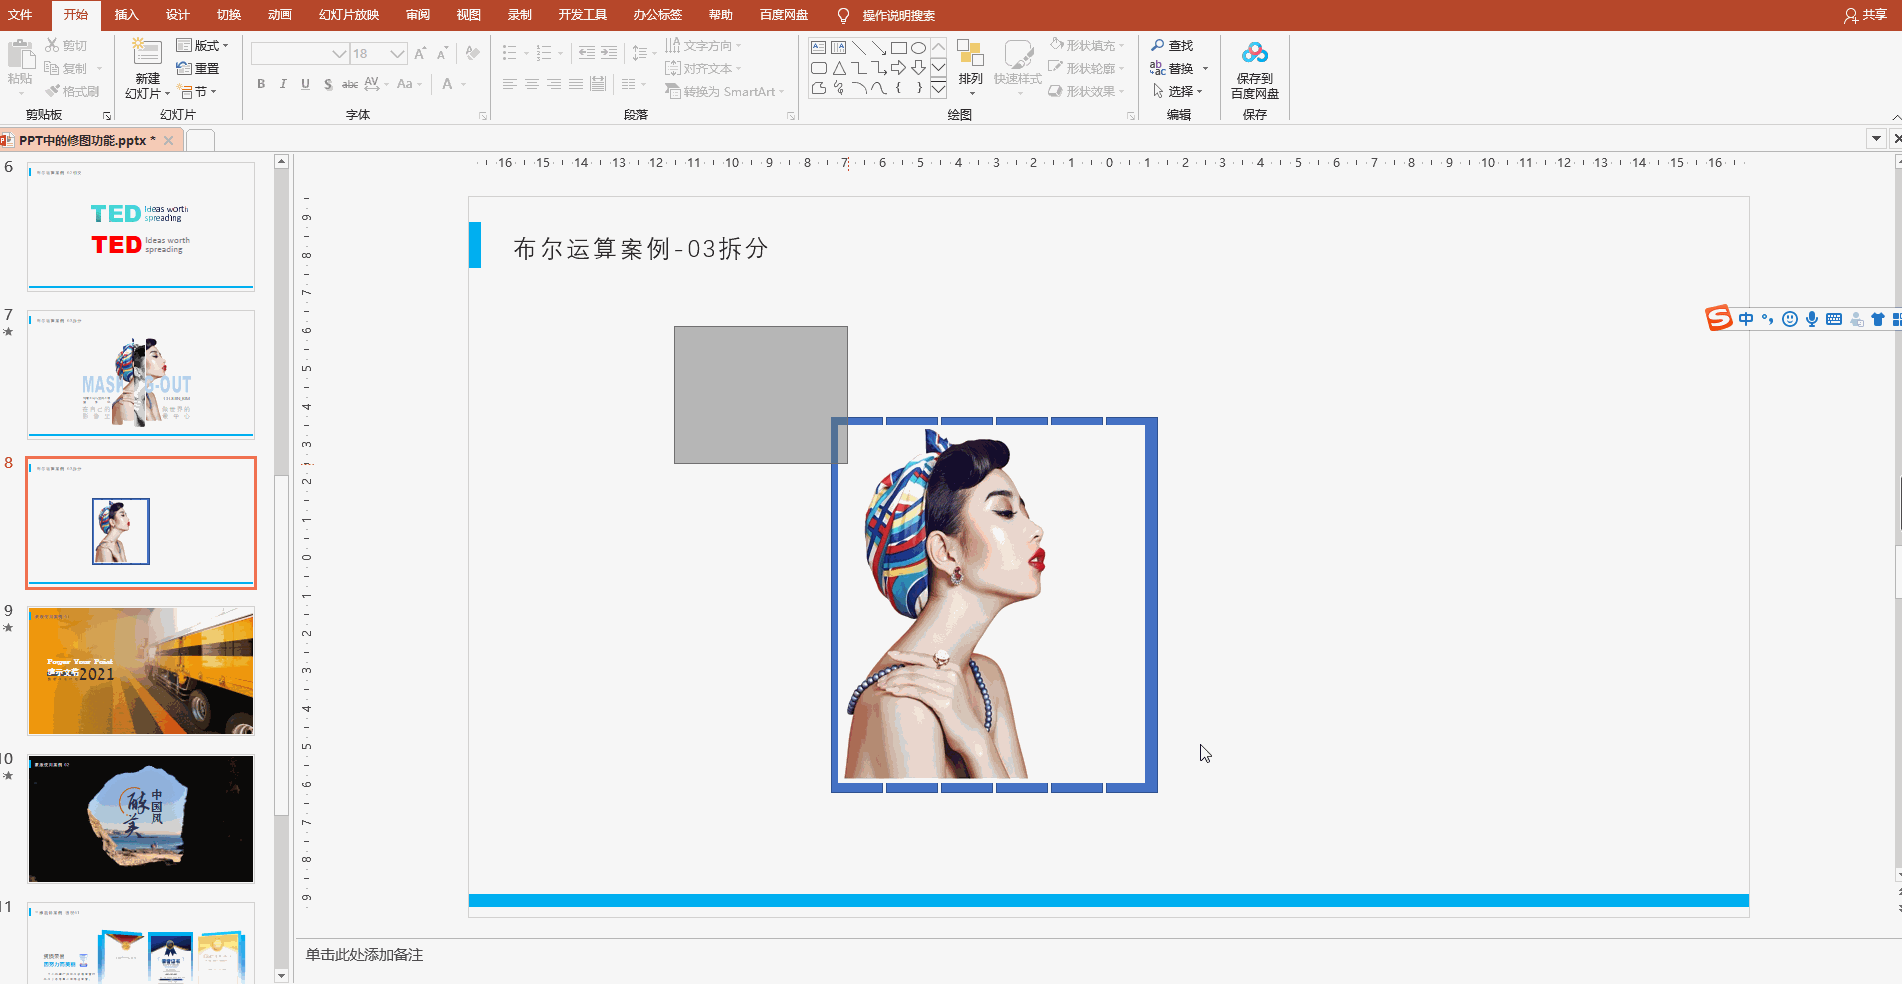This screenshot has width=1902, height=984.
Task: Open the Replace (替换) dropdown arrow
Action: click(1205, 68)
